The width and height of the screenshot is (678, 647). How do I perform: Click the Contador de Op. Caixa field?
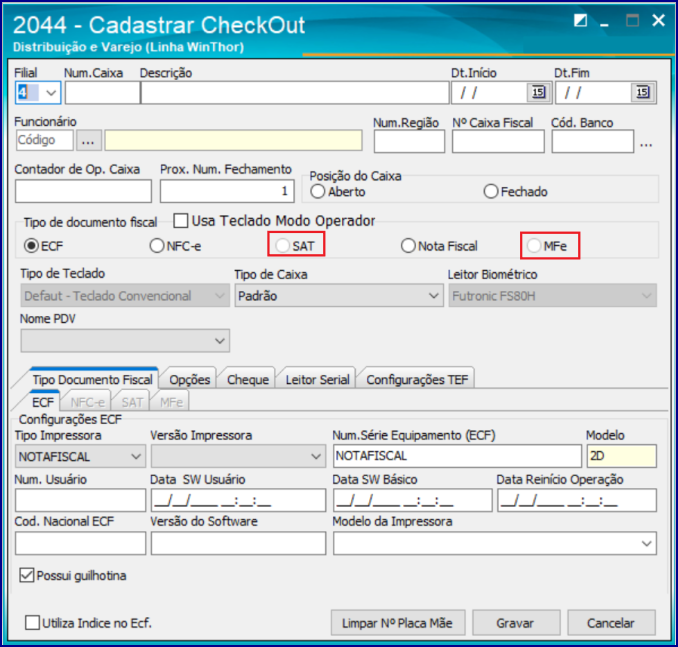83,191
